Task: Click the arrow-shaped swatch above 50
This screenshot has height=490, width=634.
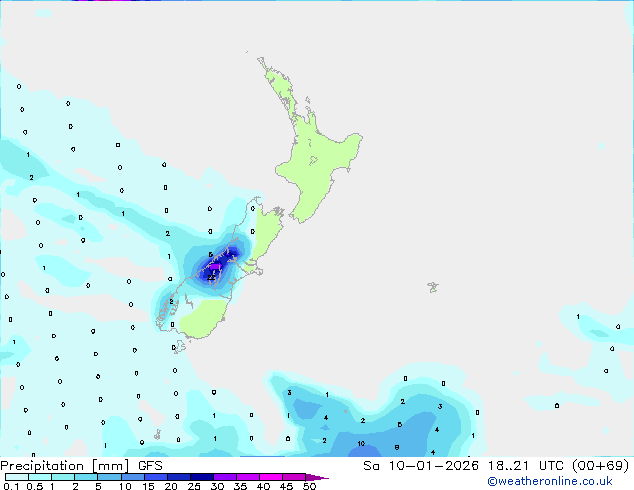Action: click(317, 477)
